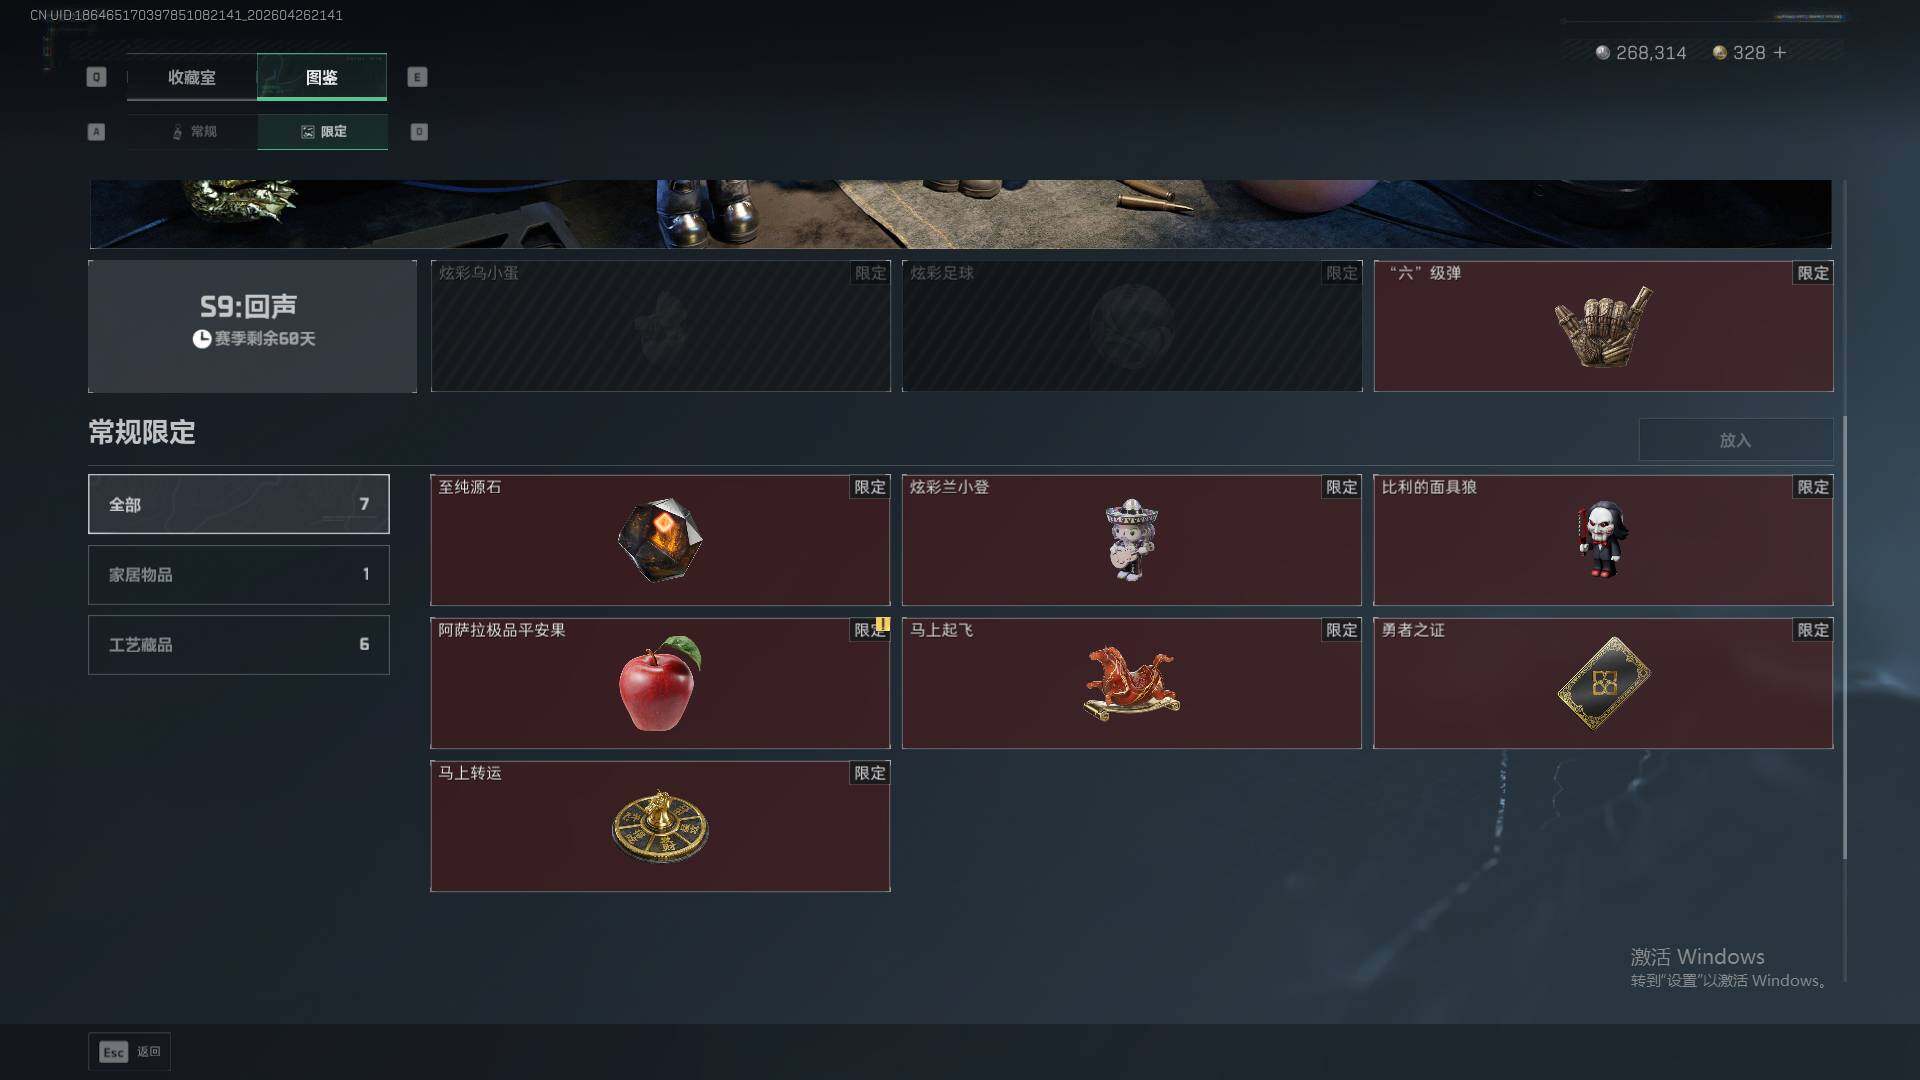The width and height of the screenshot is (1920, 1080).
Task: Filter by 全部 category
Action: (239, 504)
